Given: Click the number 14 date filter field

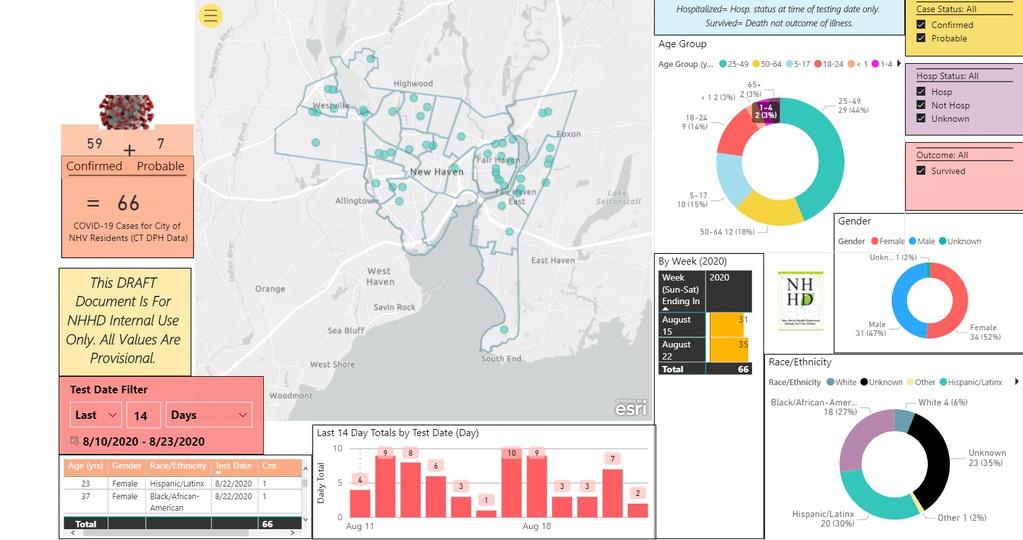Looking at the screenshot, I should (x=144, y=415).
